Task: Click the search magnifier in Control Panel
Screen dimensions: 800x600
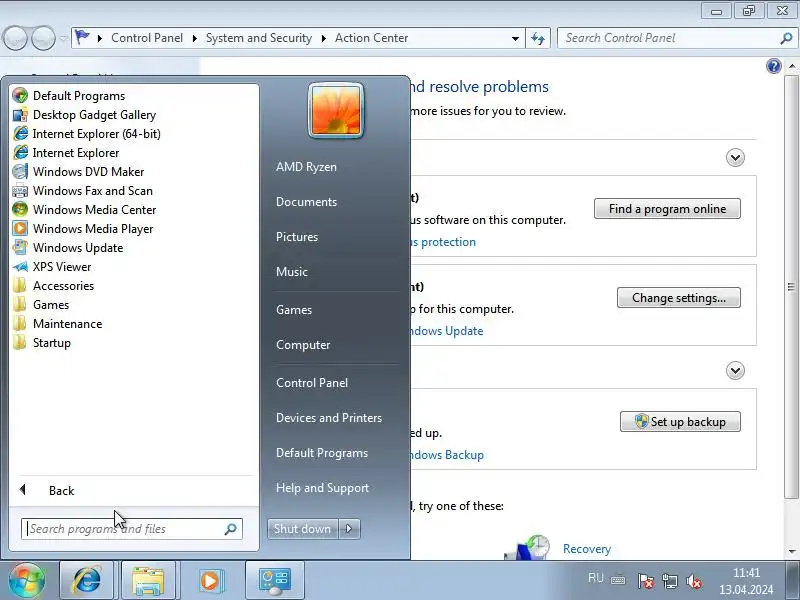Action: pyautogui.click(x=786, y=38)
